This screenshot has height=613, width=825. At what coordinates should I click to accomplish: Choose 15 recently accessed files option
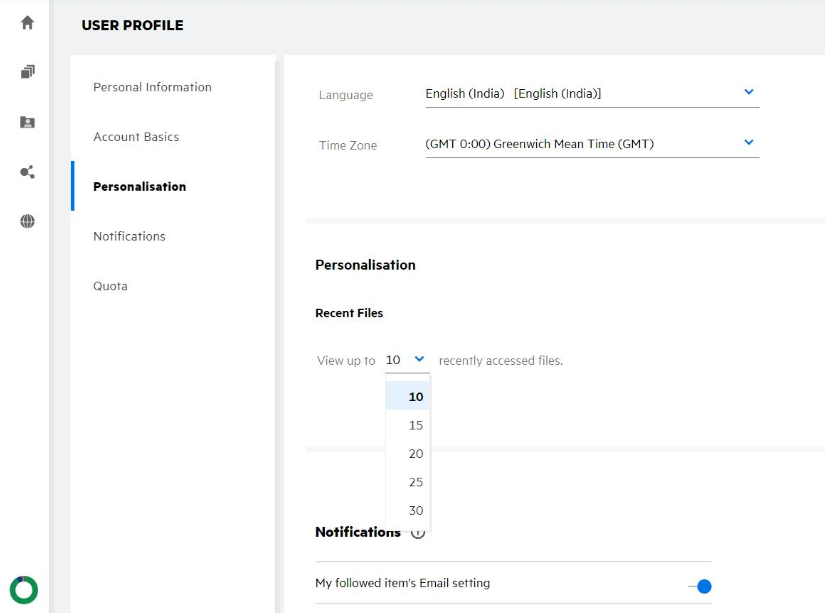tap(415, 425)
